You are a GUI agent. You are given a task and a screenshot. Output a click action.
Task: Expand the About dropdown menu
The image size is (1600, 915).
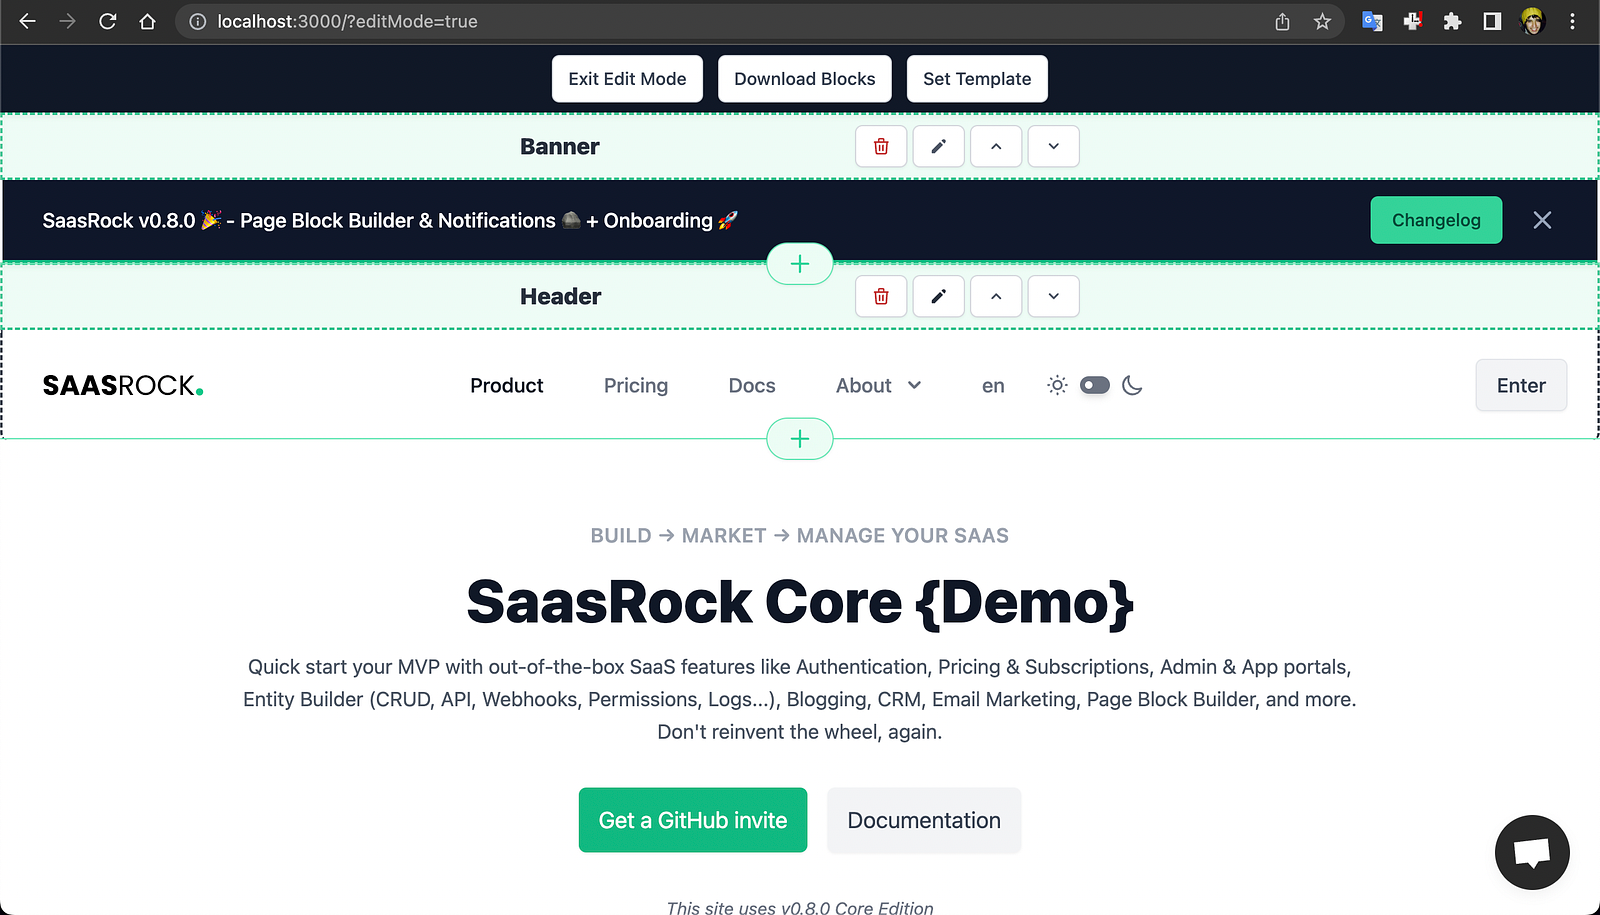pyautogui.click(x=879, y=385)
